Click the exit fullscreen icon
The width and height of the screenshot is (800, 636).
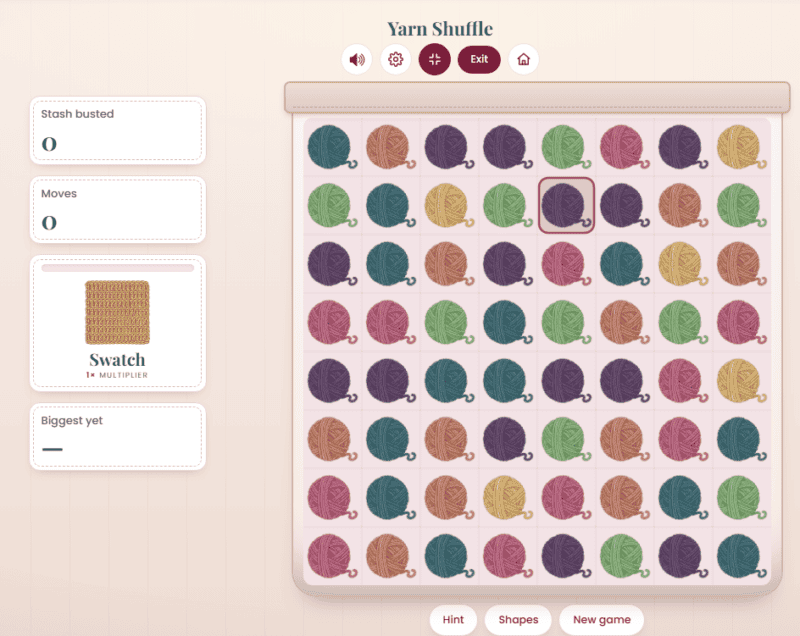point(435,60)
